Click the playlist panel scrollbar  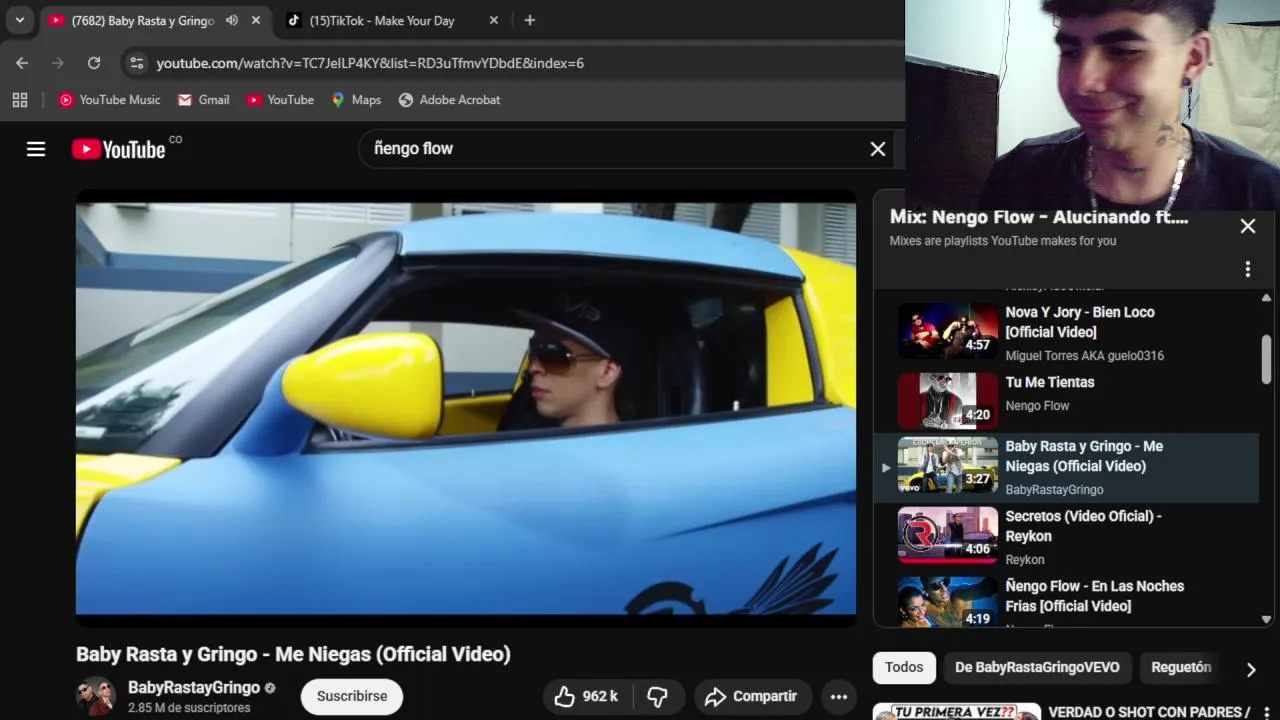(1266, 358)
